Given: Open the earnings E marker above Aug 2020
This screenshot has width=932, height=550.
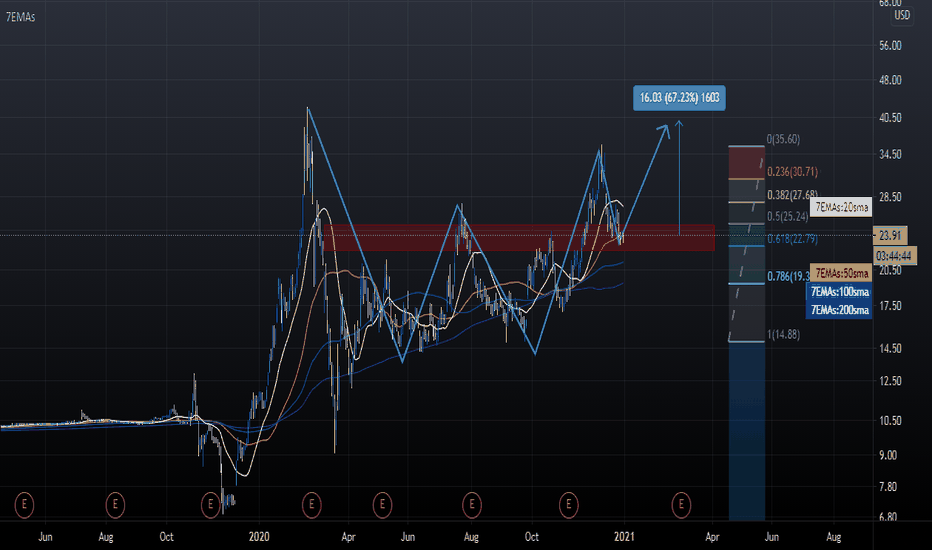Looking at the screenshot, I should click(x=472, y=505).
